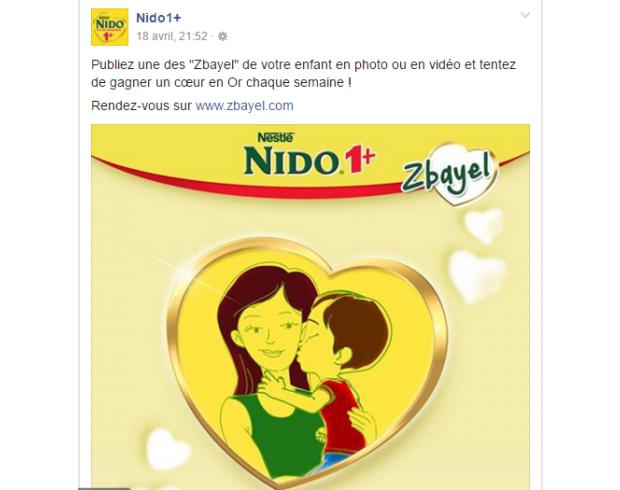Click the gear privacy icon beside timestamp
This screenshot has width=620, height=490.
(223, 36)
